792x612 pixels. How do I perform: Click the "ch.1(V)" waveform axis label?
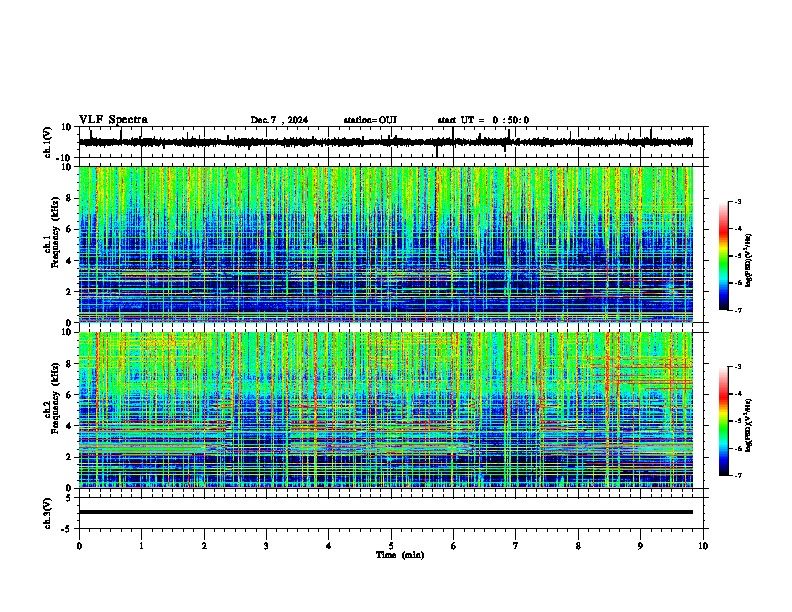pos(48,142)
